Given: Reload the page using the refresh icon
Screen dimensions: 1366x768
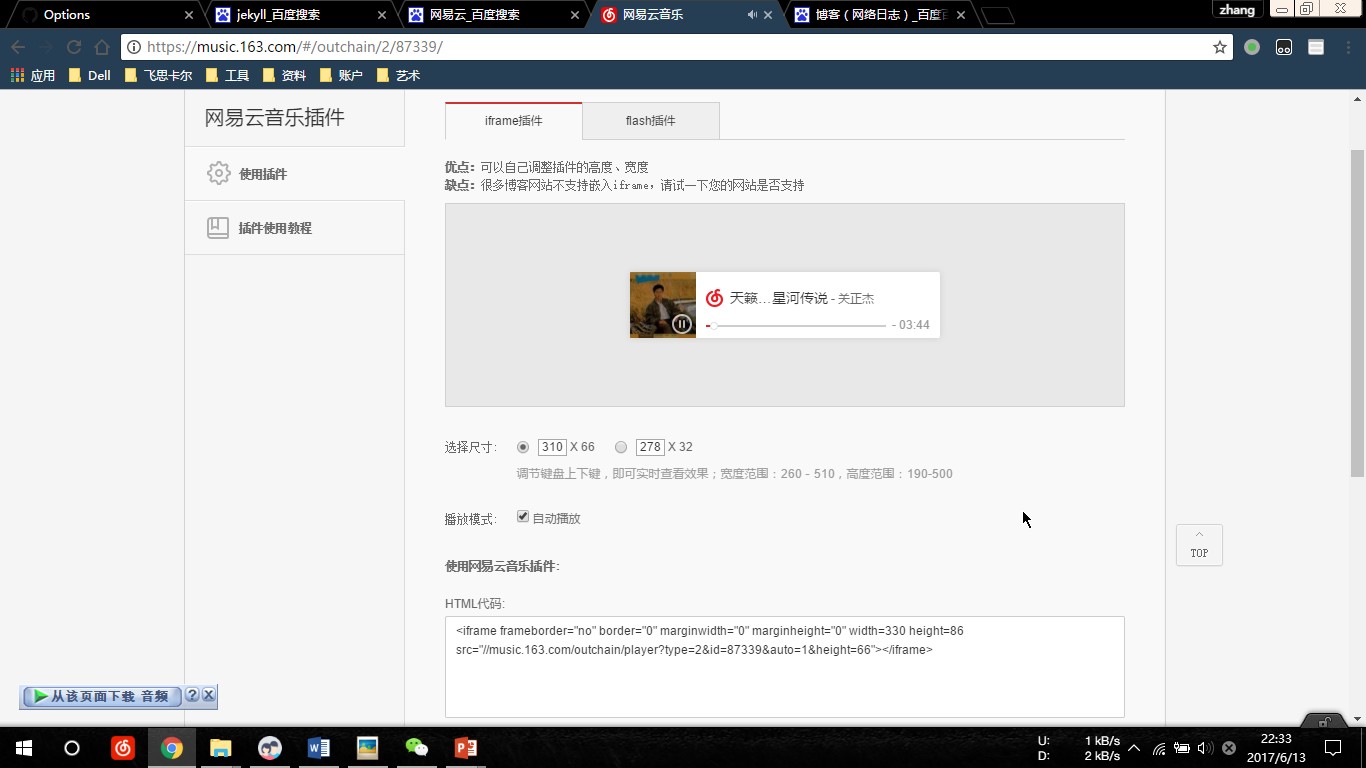Looking at the screenshot, I should (74, 47).
